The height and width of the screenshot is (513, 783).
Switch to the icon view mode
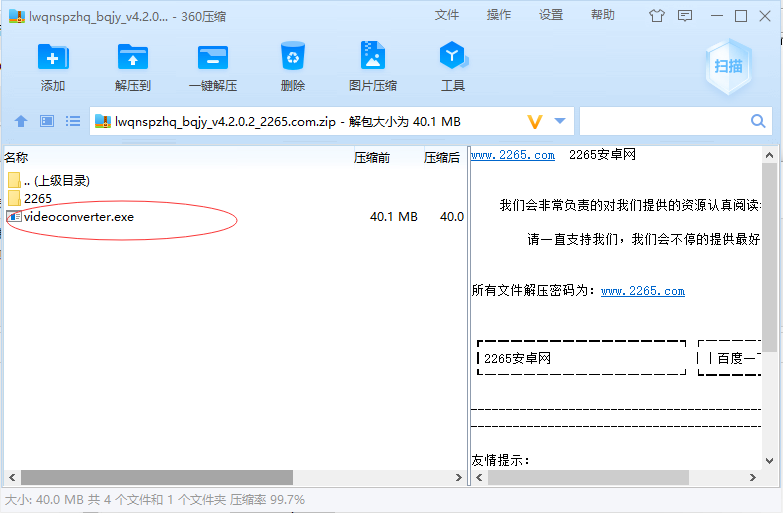[x=47, y=121]
